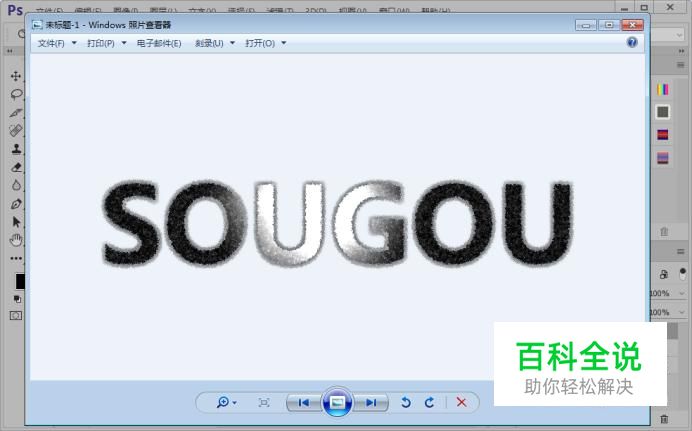Collapse Photoshop right panels double-arrow
This screenshot has height=431, width=692.
[x=681, y=51]
